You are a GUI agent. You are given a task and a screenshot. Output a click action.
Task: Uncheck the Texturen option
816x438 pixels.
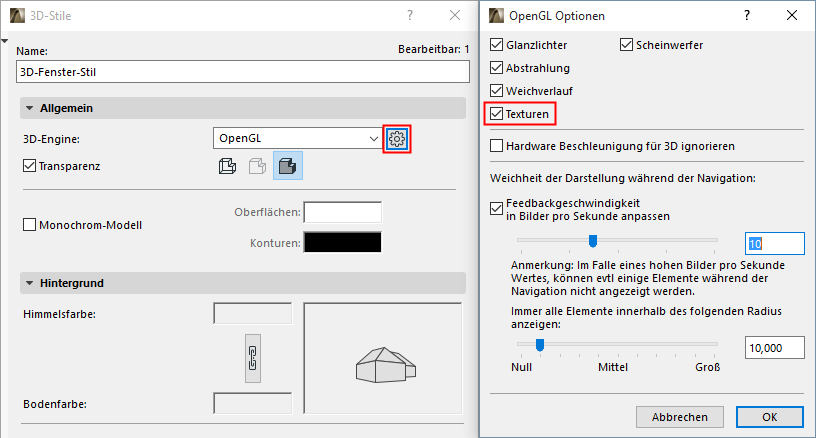[x=497, y=115]
